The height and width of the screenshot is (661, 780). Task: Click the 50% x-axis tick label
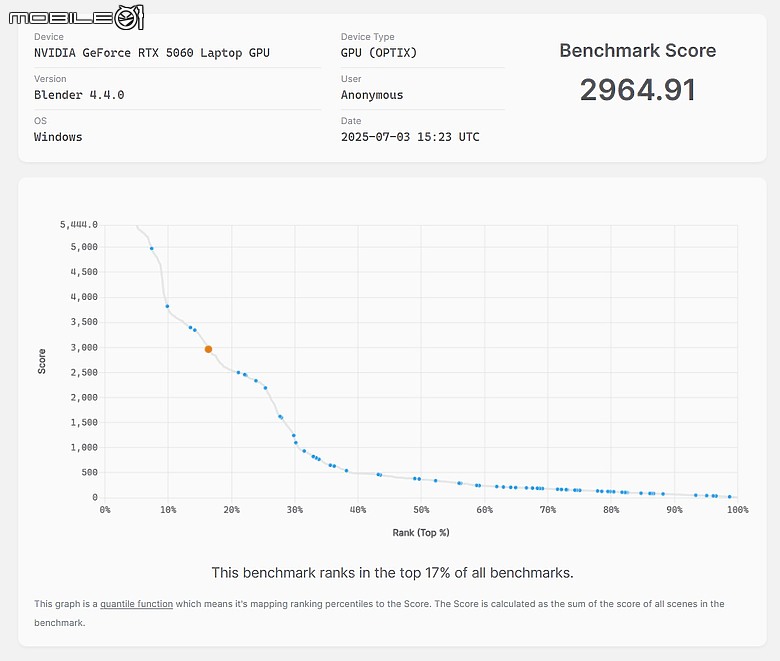[x=421, y=510]
